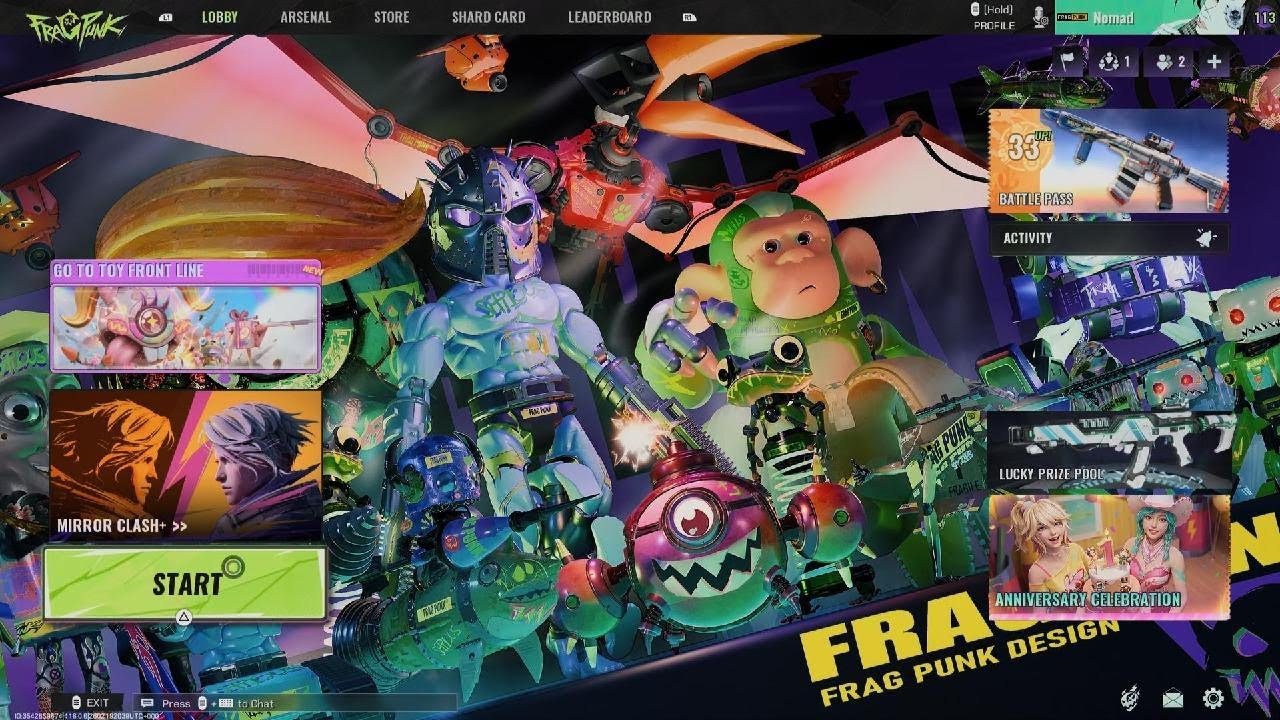Open the Lucky Prize Pool banner

1110,449
